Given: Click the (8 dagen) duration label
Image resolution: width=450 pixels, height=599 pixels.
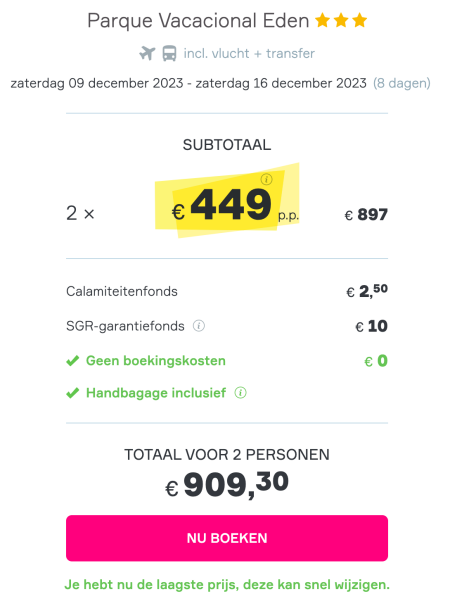Looking at the screenshot, I should (x=402, y=83).
